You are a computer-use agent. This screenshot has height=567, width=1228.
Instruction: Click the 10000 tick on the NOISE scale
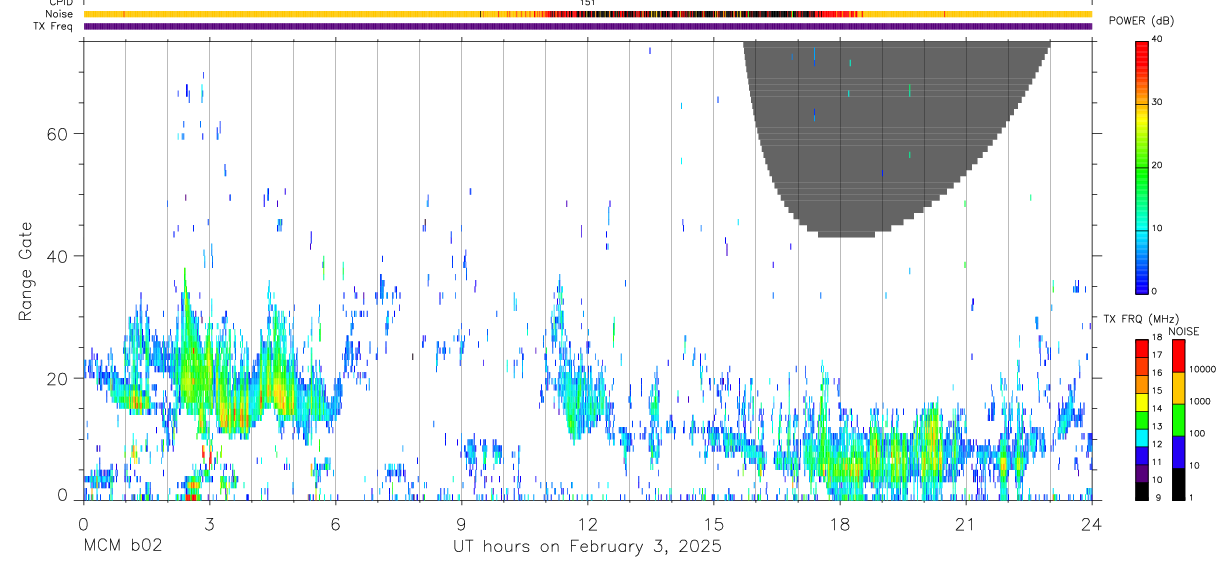pyautogui.click(x=1203, y=369)
